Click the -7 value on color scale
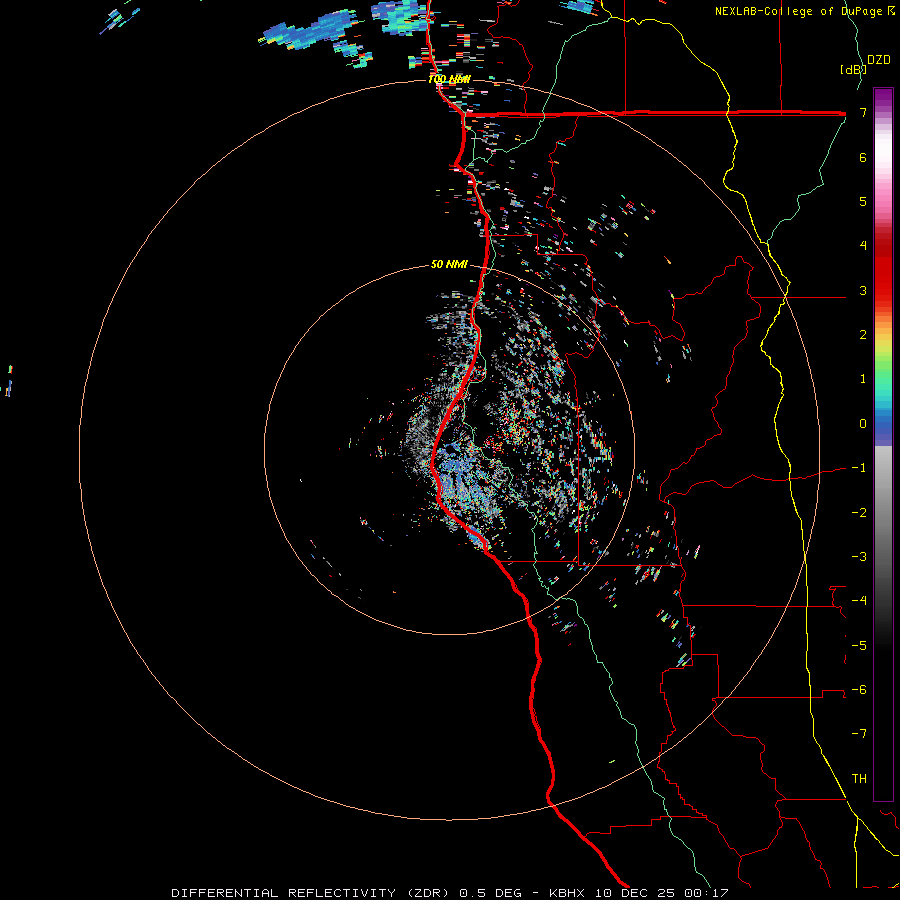The width and height of the screenshot is (900, 900). click(859, 734)
